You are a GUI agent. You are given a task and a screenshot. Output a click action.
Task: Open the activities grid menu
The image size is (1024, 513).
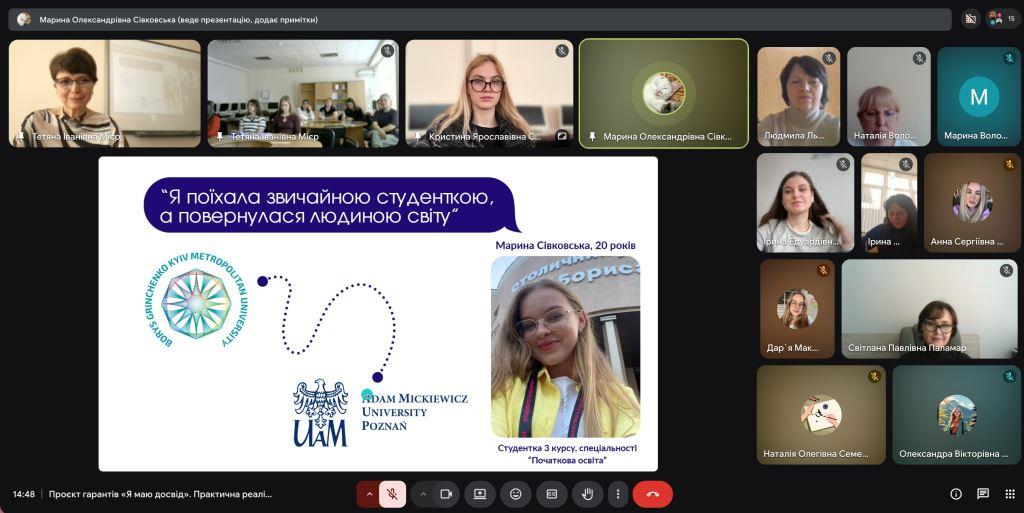click(1009, 494)
